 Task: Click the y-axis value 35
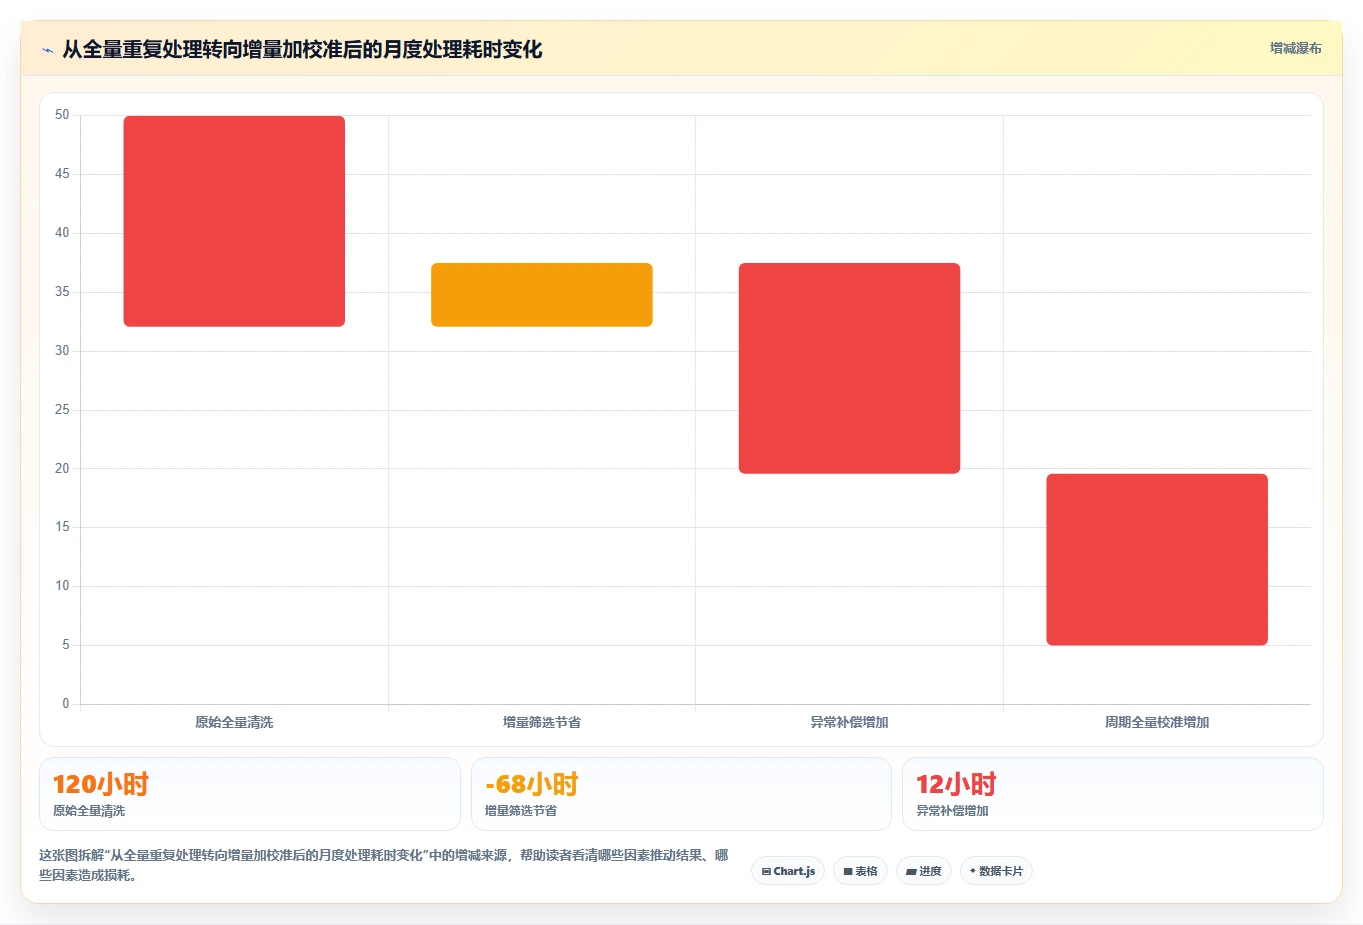coord(62,292)
